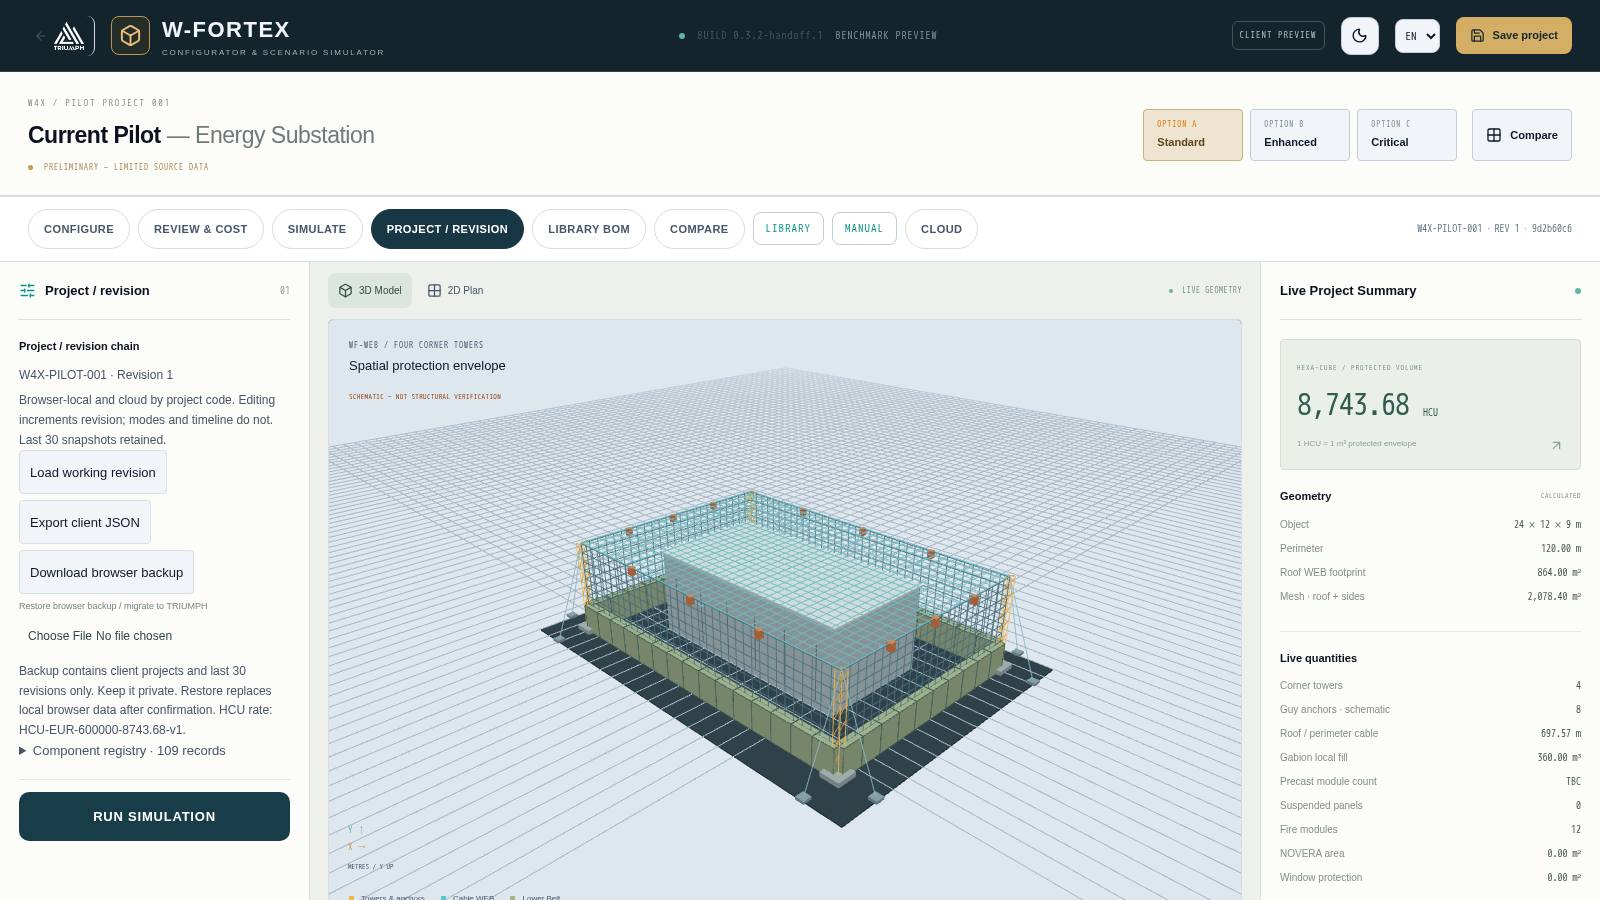Viewport: 1600px width, 900px height.
Task: Click the Project / revision sliders icon
Action: coord(27,291)
